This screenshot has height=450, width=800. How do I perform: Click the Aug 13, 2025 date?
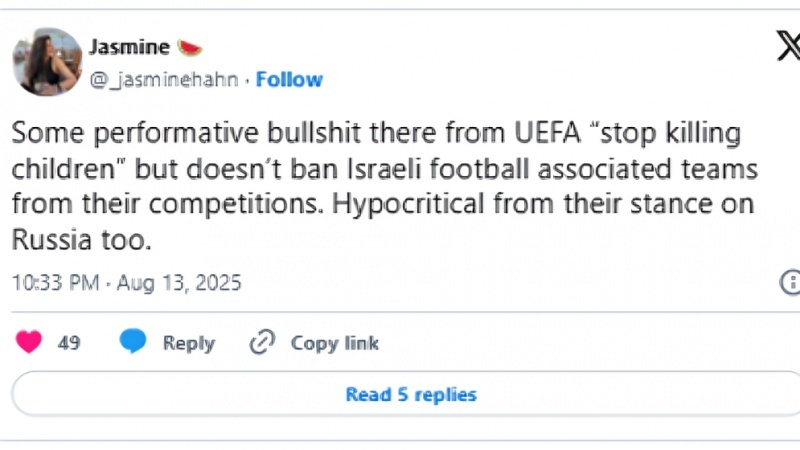[x=180, y=283]
